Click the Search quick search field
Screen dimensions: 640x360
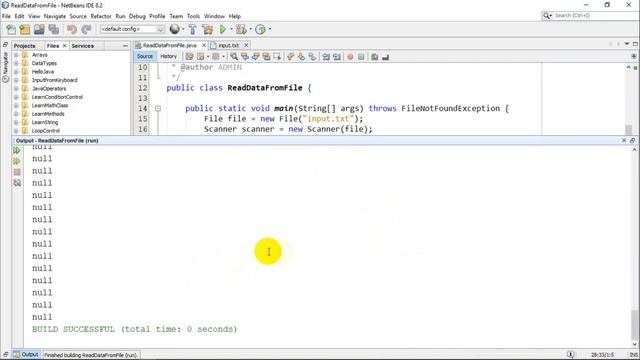point(590,16)
